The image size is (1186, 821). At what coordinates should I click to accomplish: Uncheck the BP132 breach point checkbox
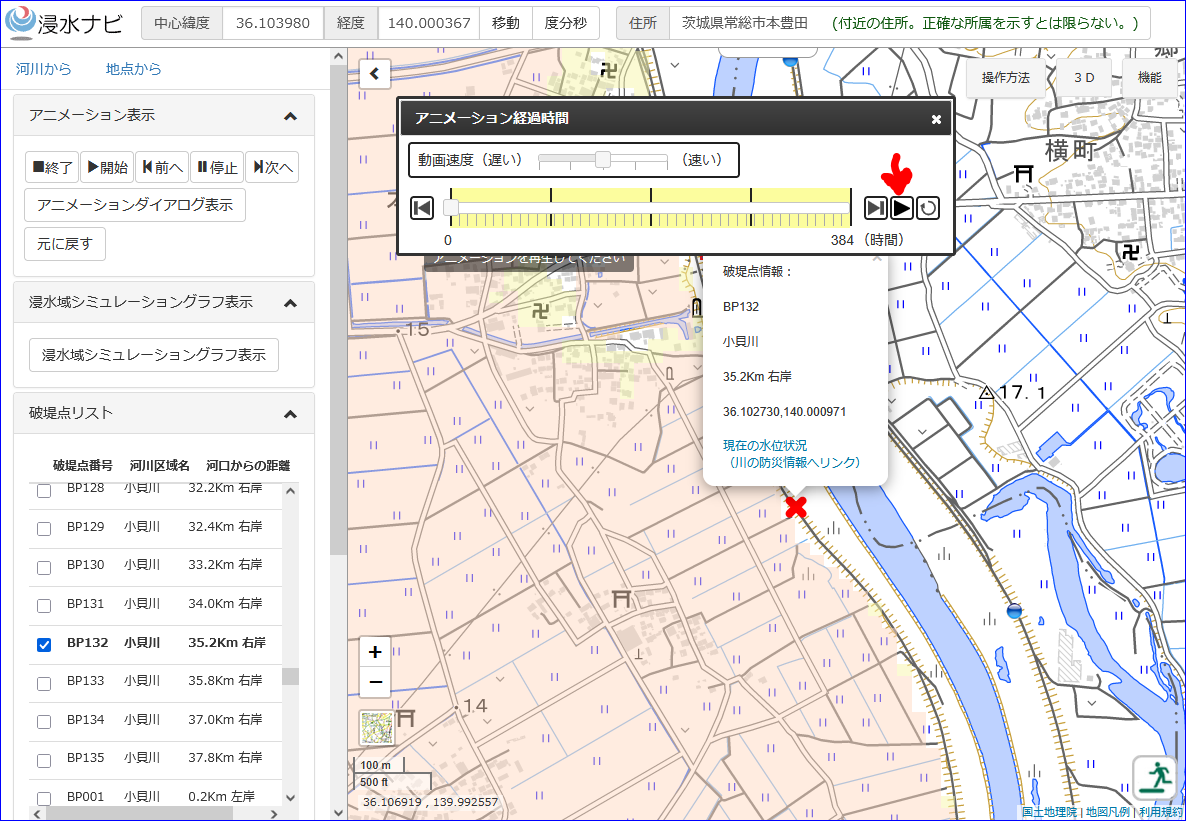44,645
